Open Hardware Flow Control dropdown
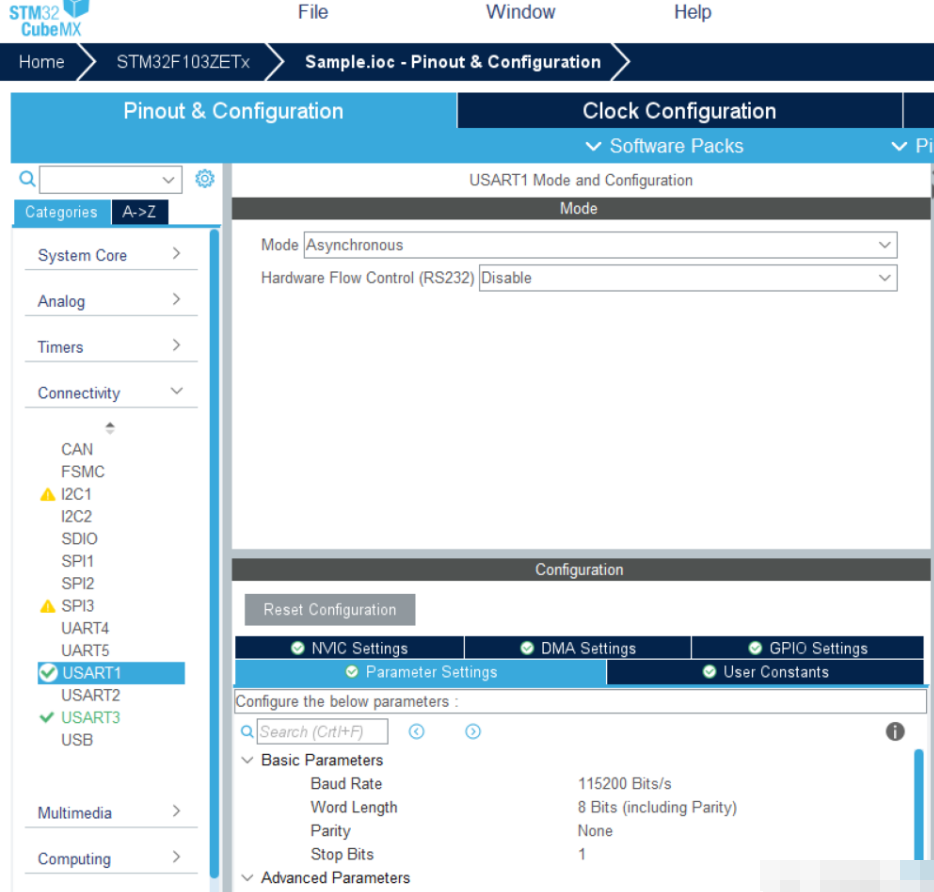 [688, 278]
